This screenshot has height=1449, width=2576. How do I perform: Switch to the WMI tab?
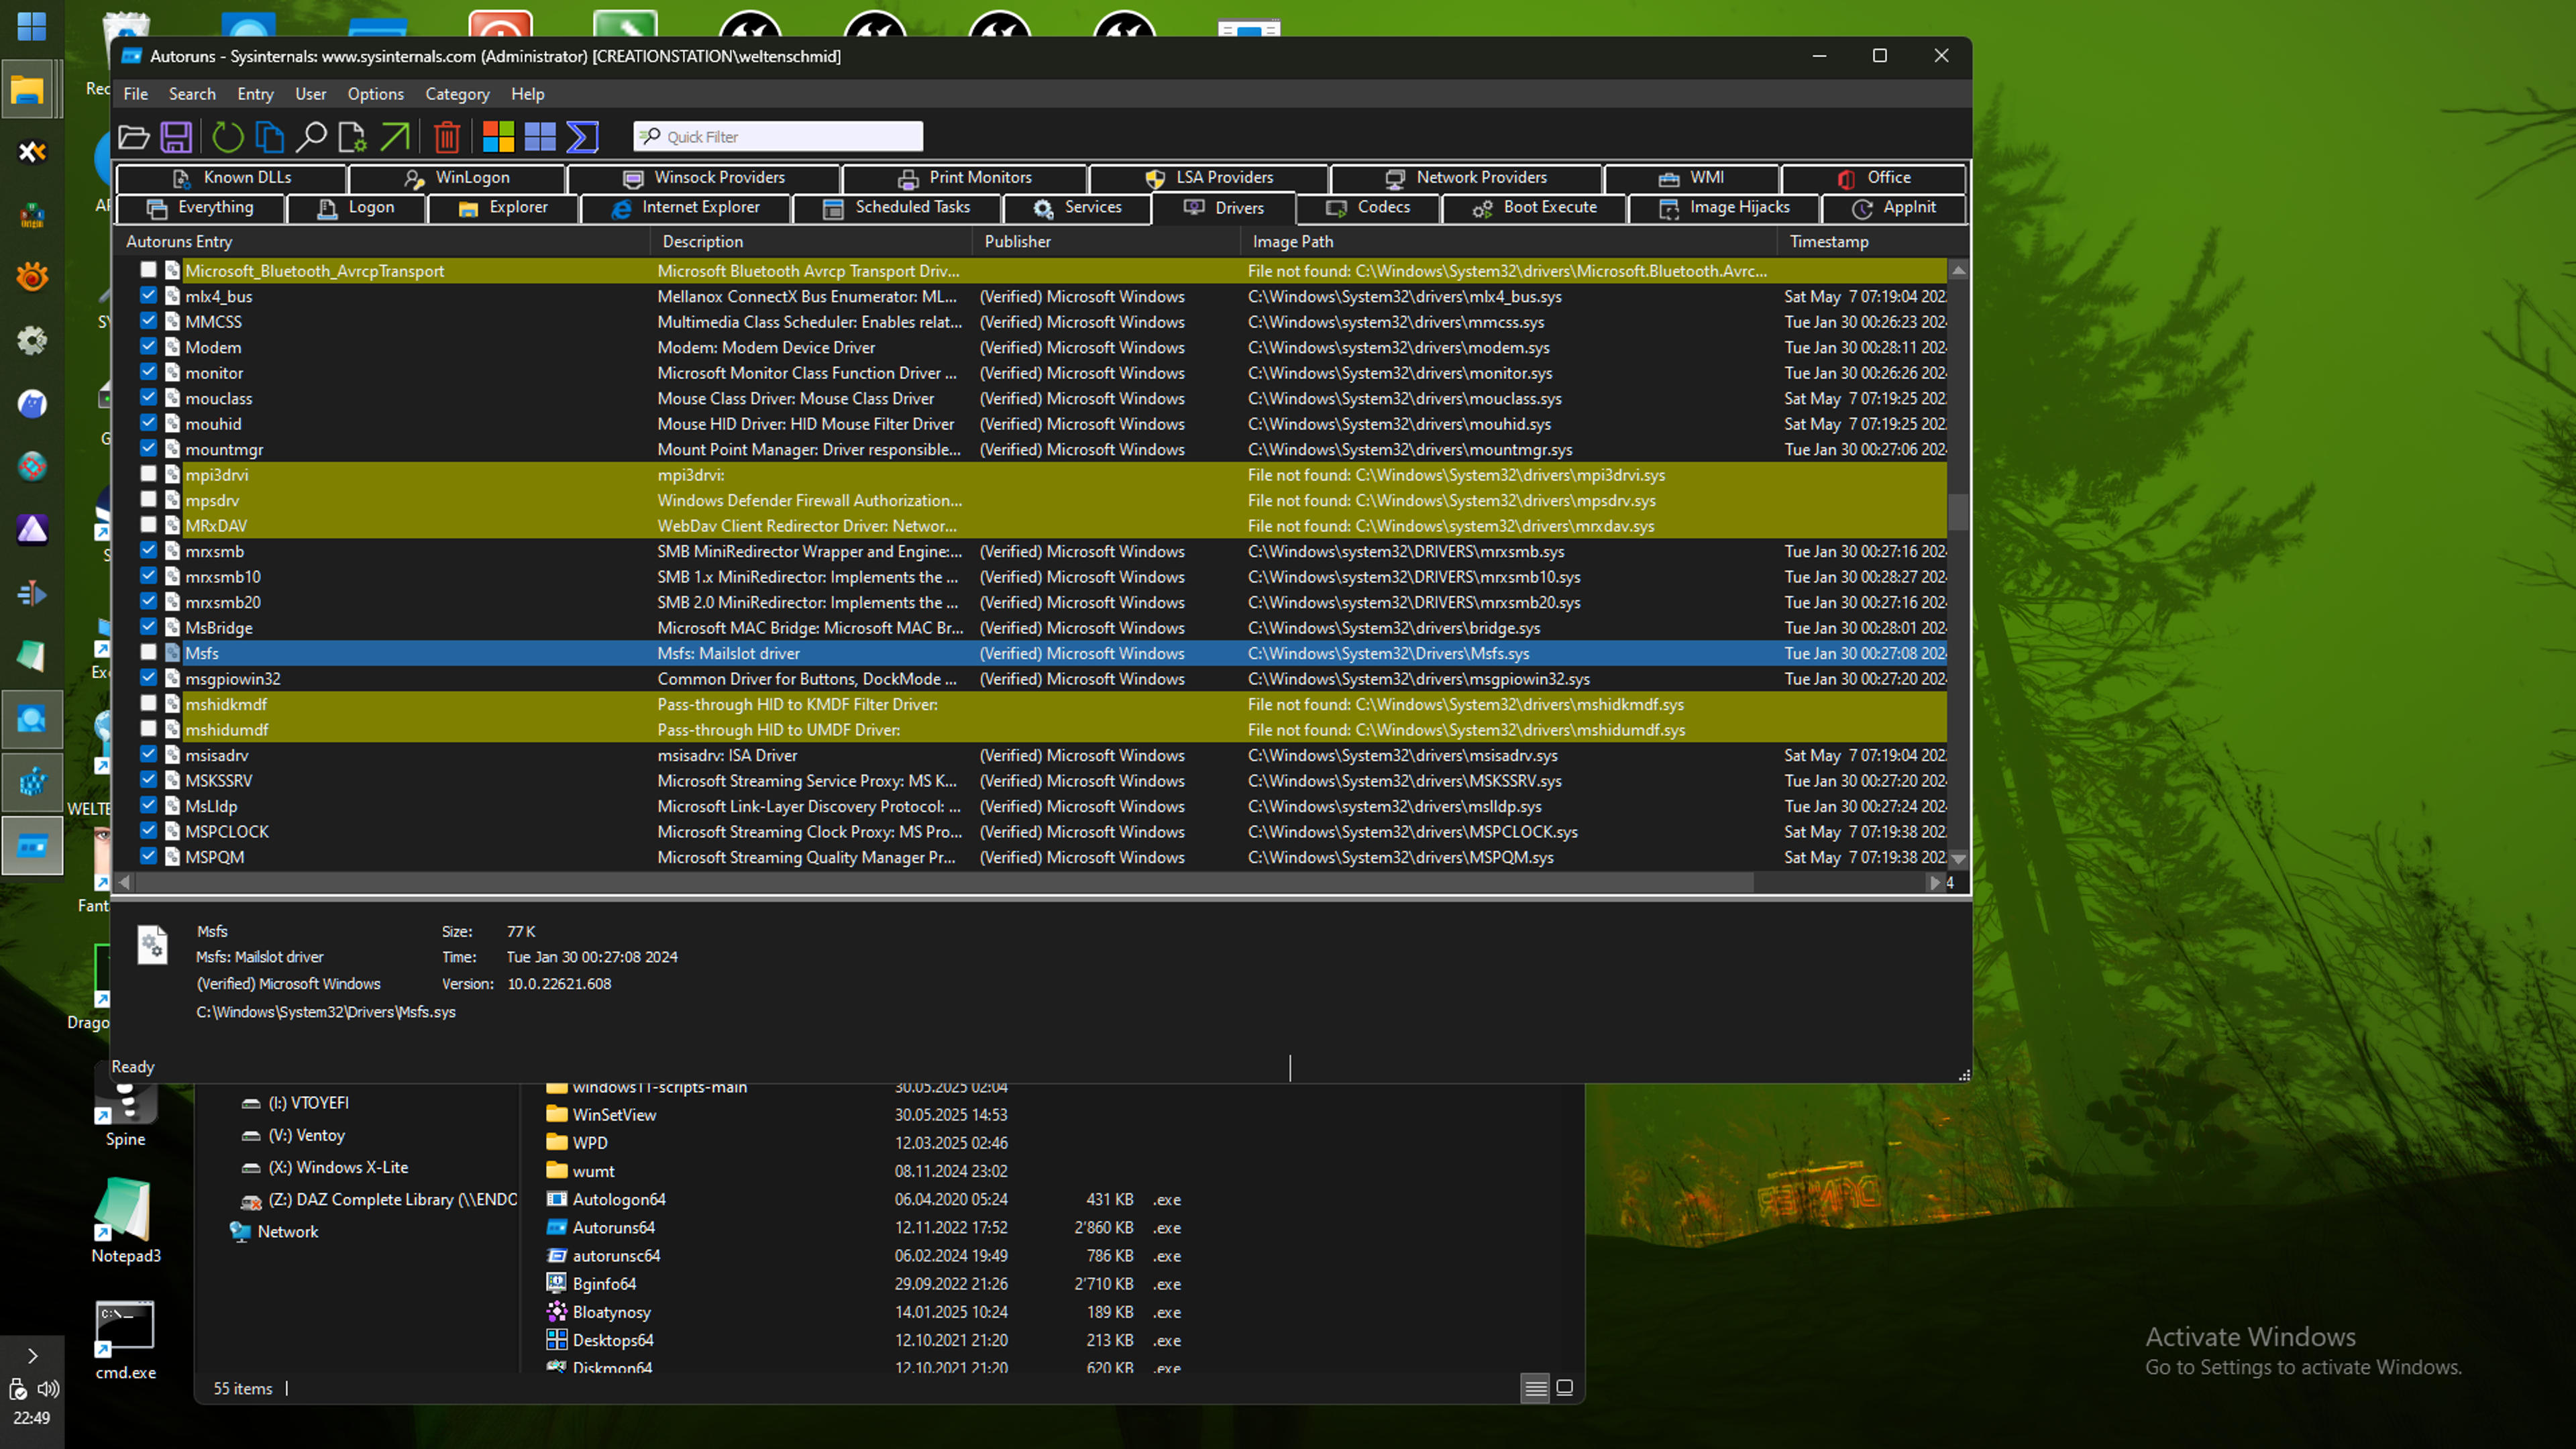click(x=1691, y=178)
